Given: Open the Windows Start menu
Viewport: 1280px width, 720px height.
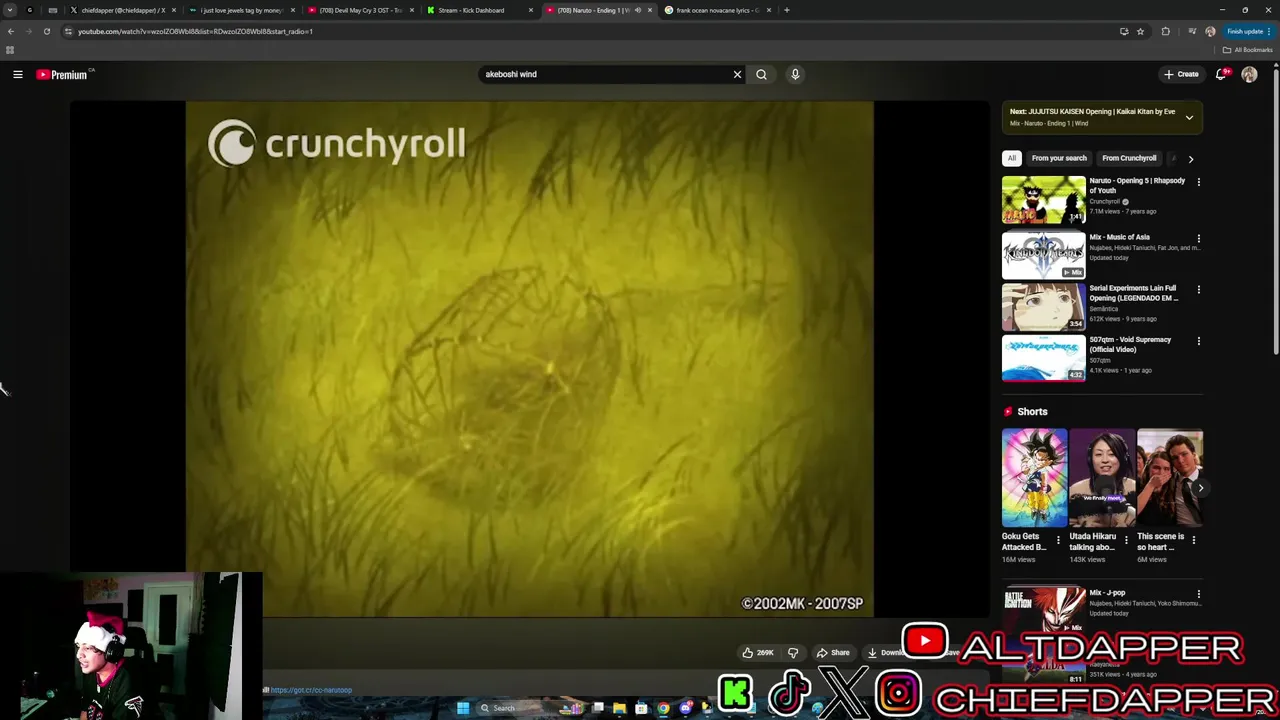Looking at the screenshot, I should point(463,708).
